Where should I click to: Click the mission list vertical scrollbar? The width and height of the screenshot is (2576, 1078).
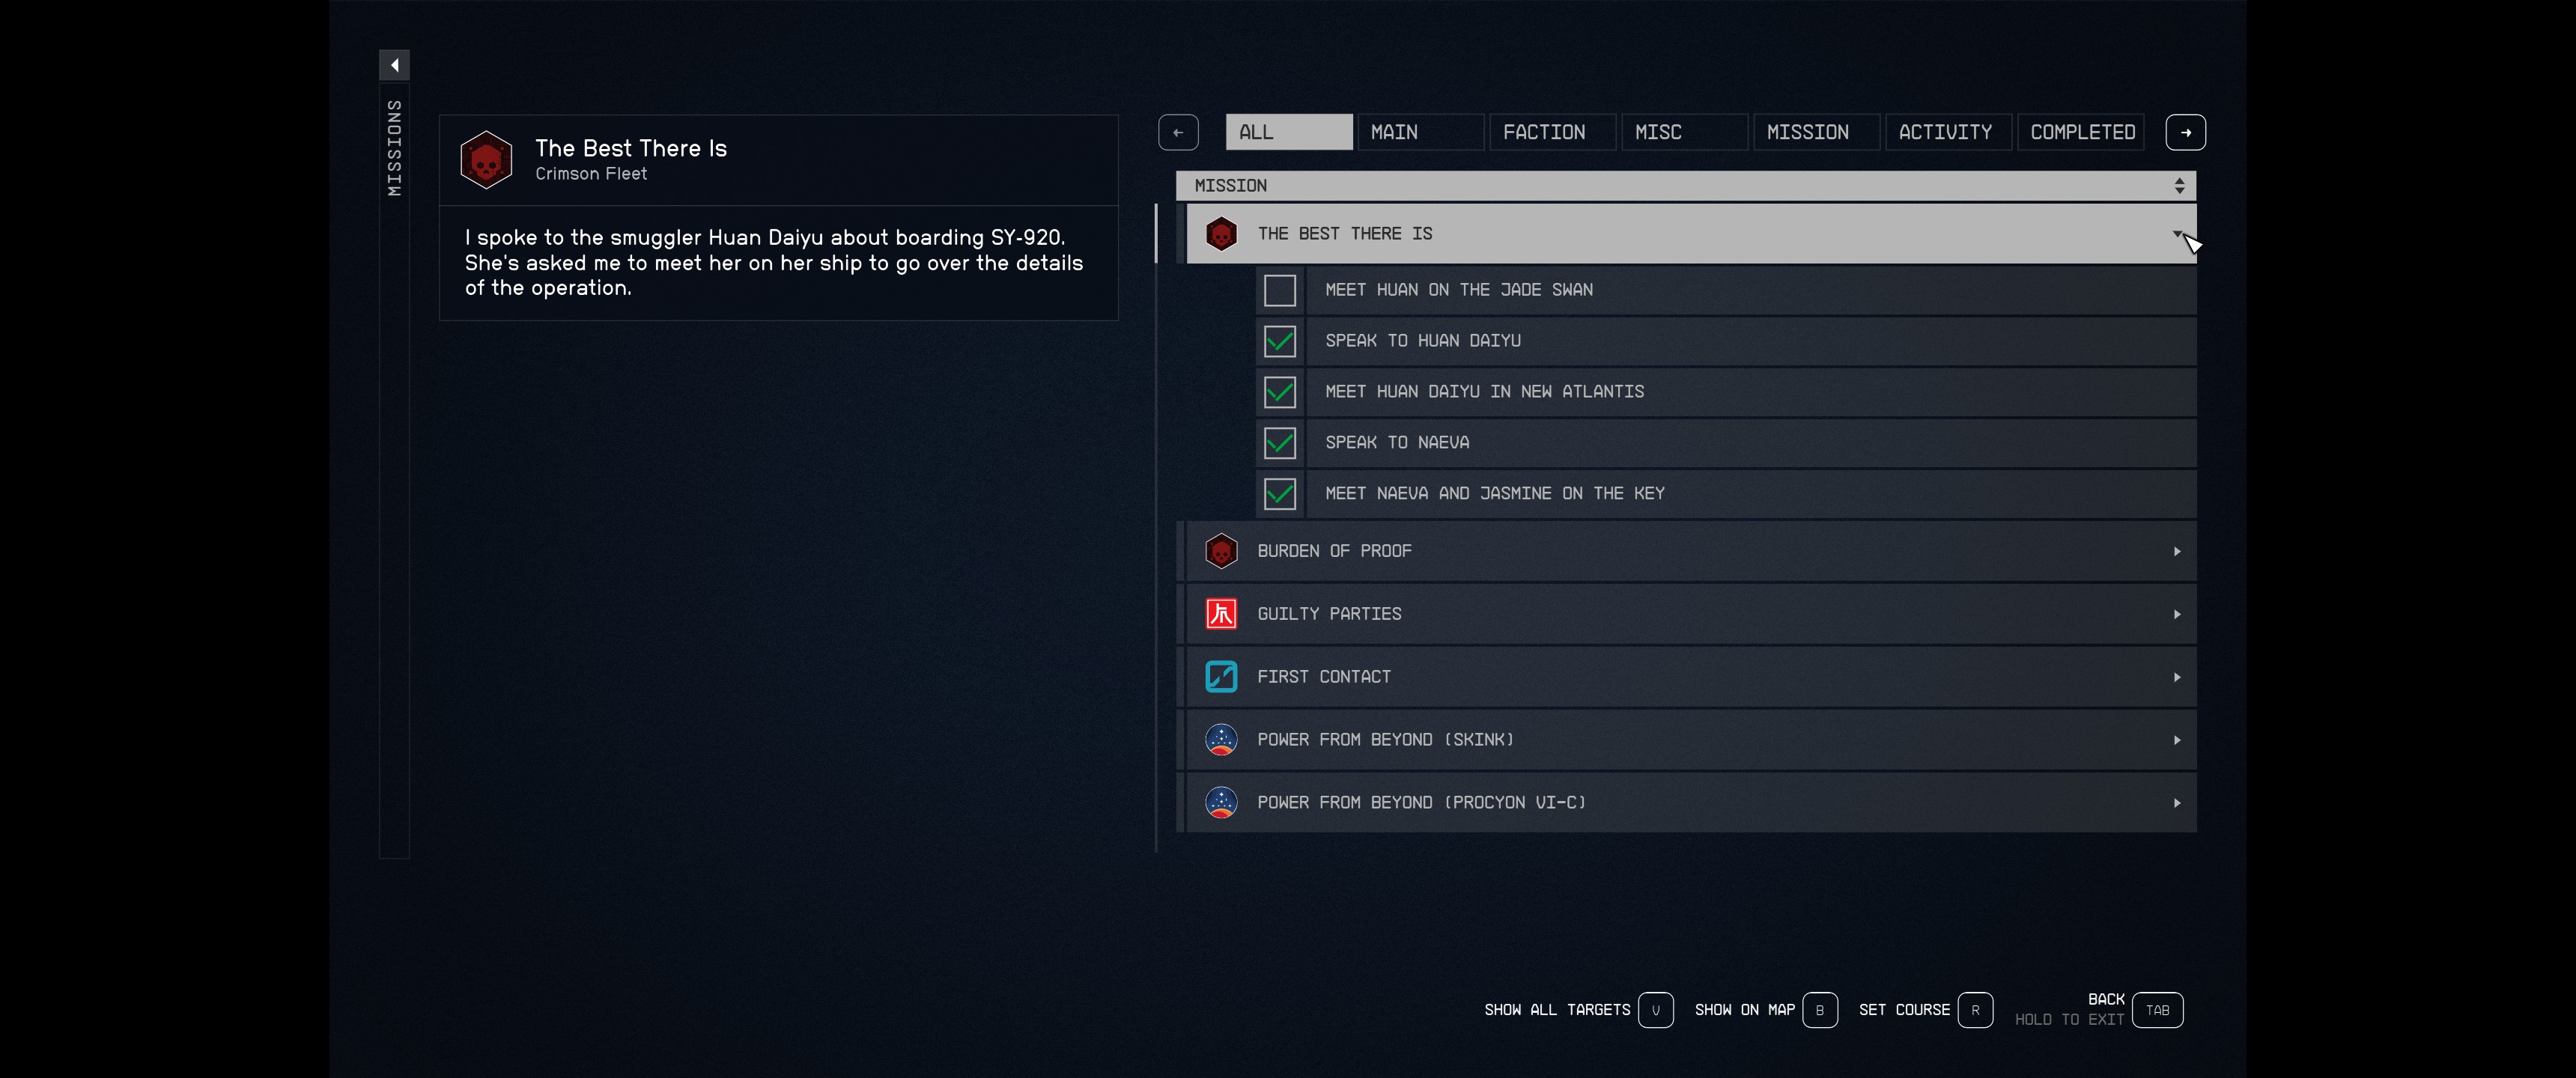pyautogui.click(x=1156, y=528)
